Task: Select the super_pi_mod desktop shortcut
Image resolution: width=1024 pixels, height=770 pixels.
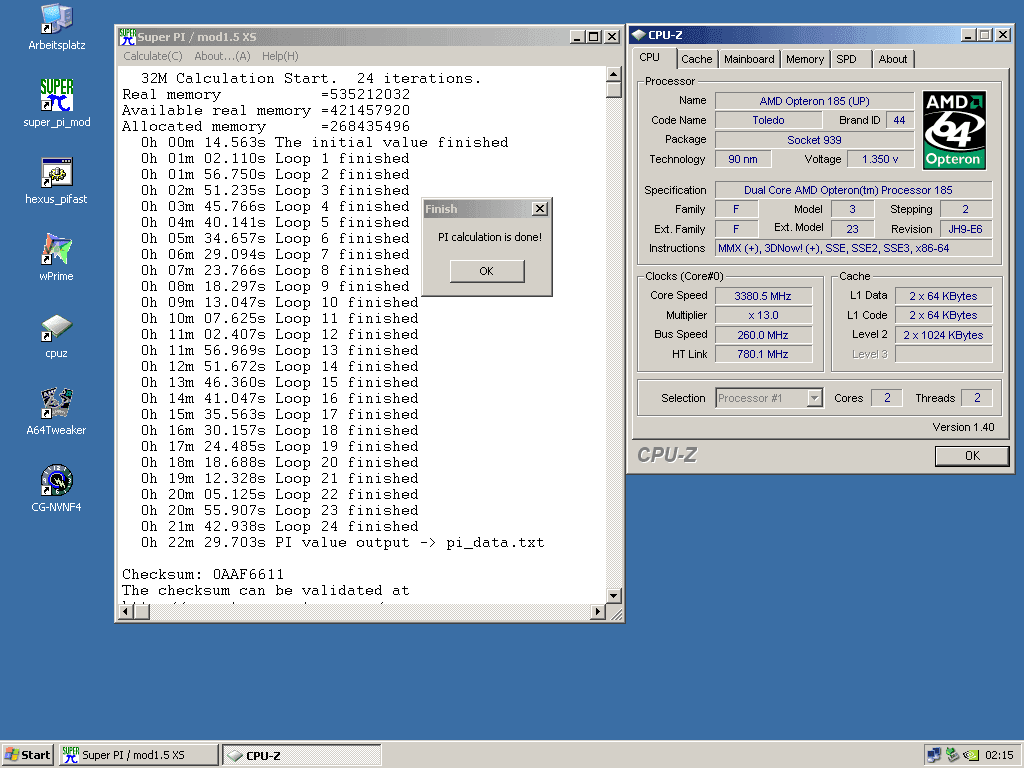Action: 57,103
